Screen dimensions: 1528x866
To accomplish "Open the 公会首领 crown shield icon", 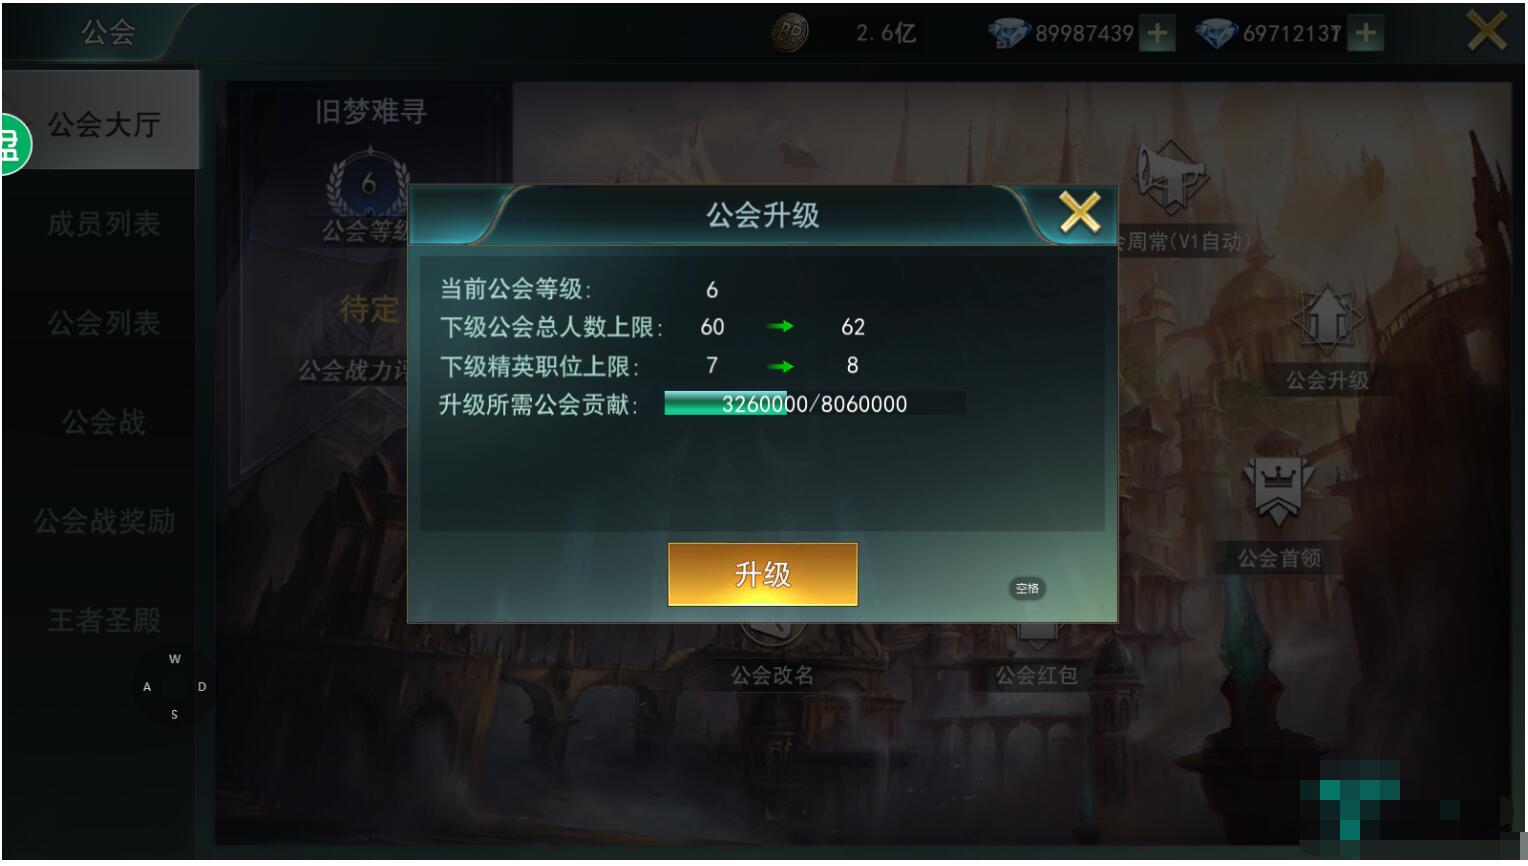I will click(1277, 491).
